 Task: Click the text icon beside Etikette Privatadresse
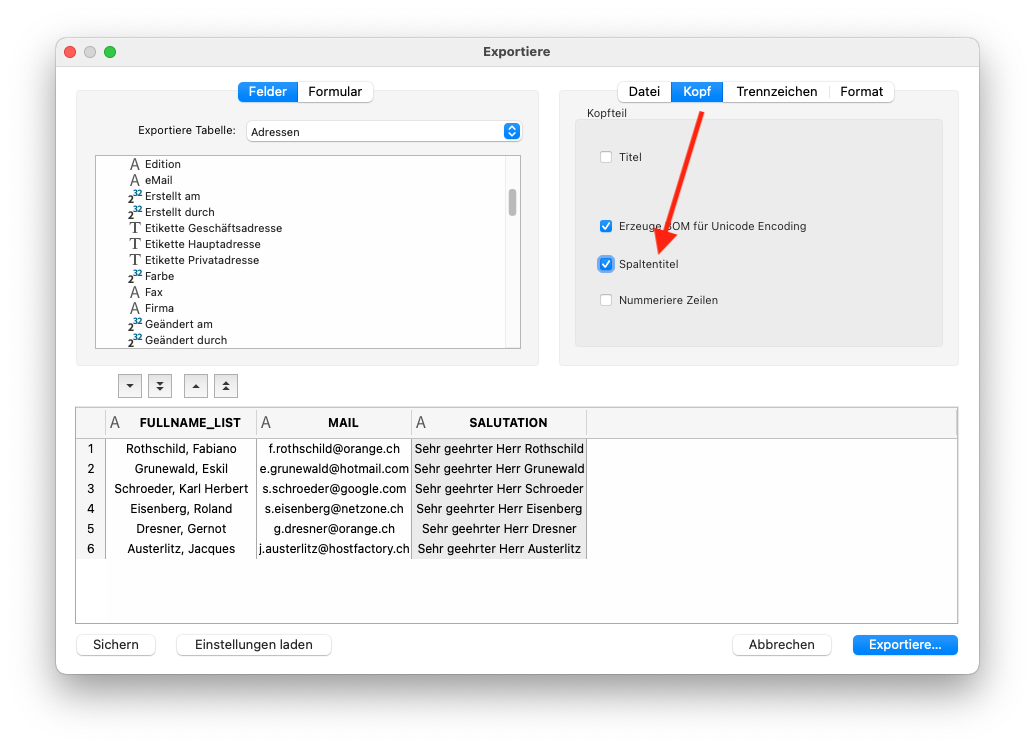(x=135, y=260)
